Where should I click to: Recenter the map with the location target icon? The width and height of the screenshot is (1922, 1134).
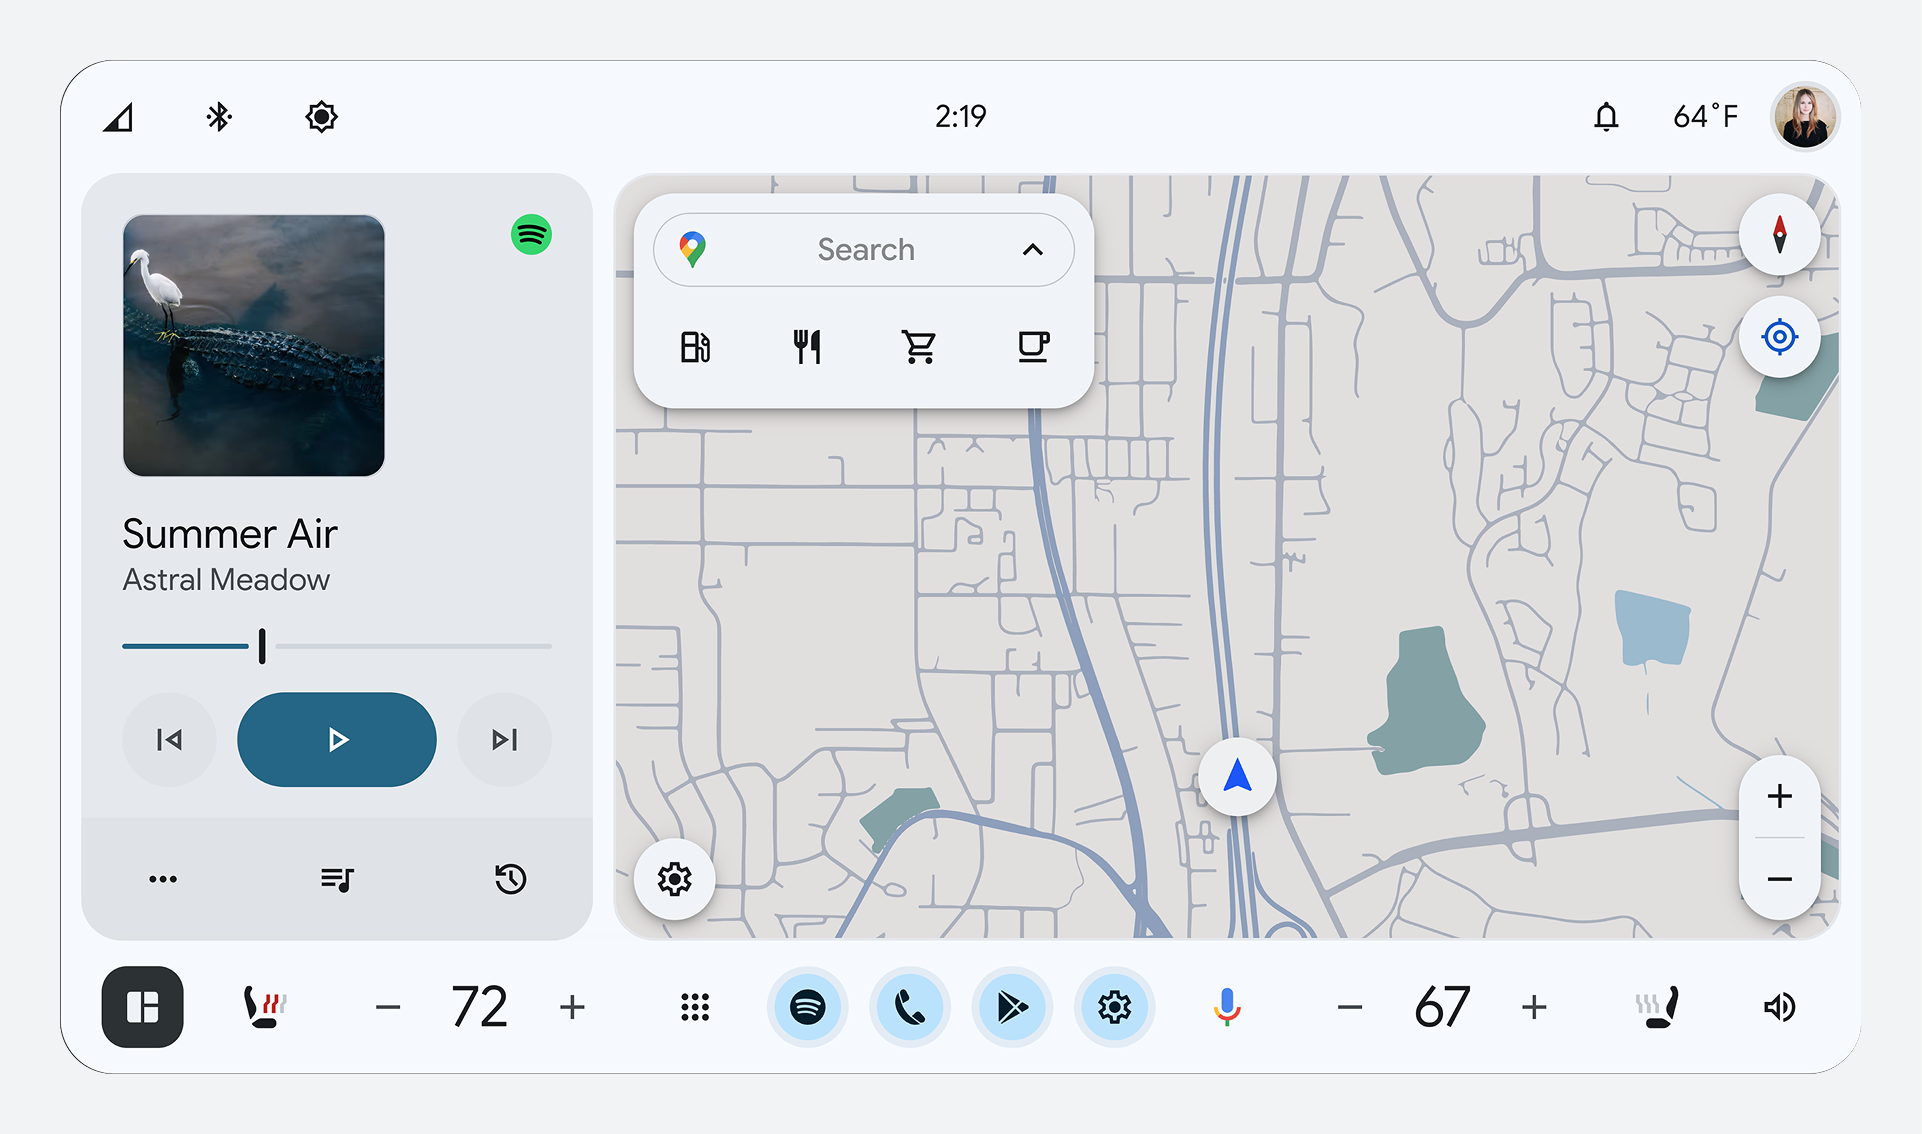[1779, 337]
